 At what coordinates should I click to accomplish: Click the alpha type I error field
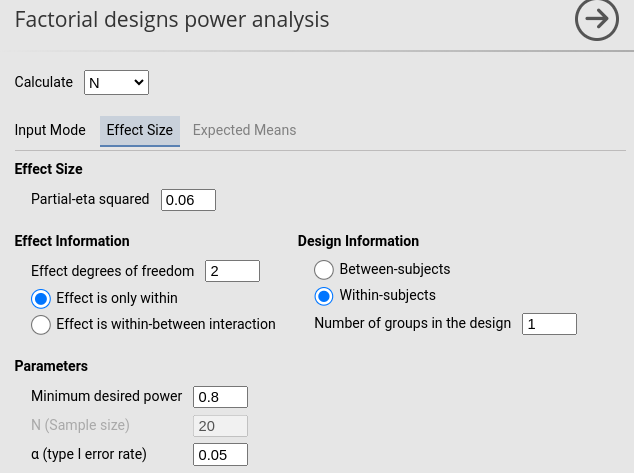point(220,455)
